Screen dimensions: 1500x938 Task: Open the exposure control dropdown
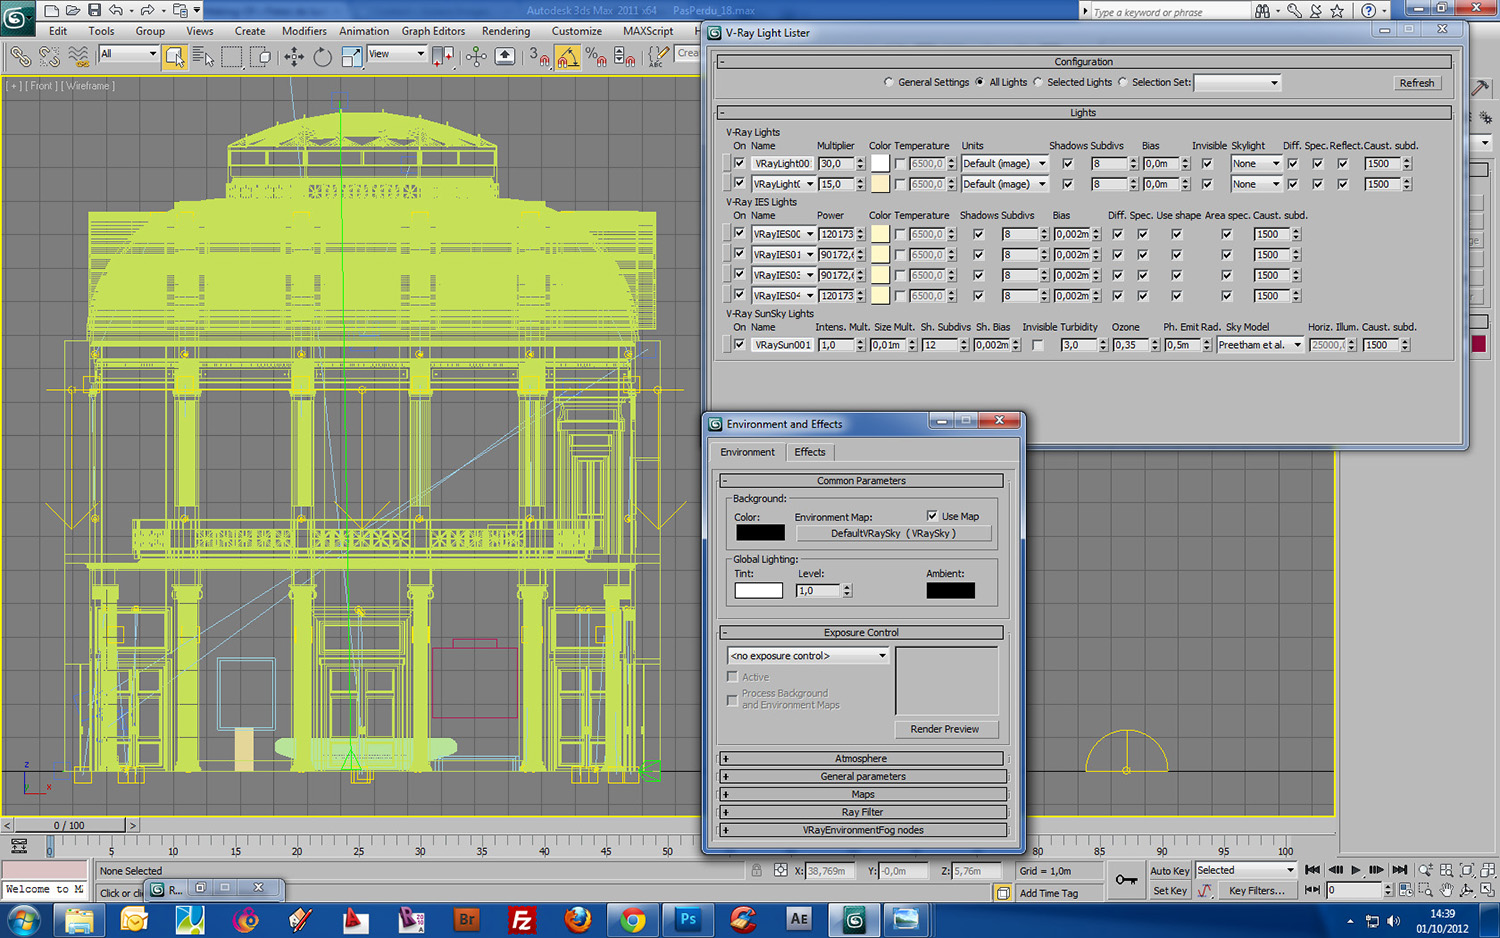(x=808, y=656)
